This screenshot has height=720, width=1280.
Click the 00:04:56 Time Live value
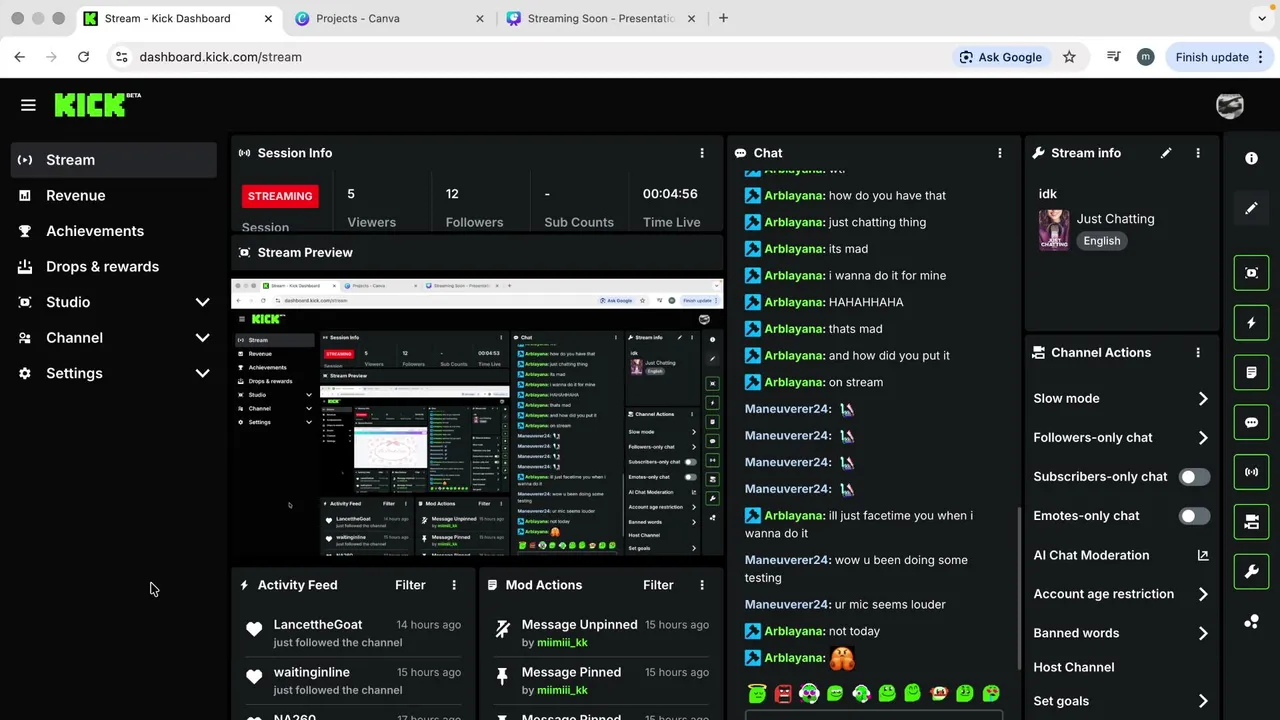pos(670,194)
